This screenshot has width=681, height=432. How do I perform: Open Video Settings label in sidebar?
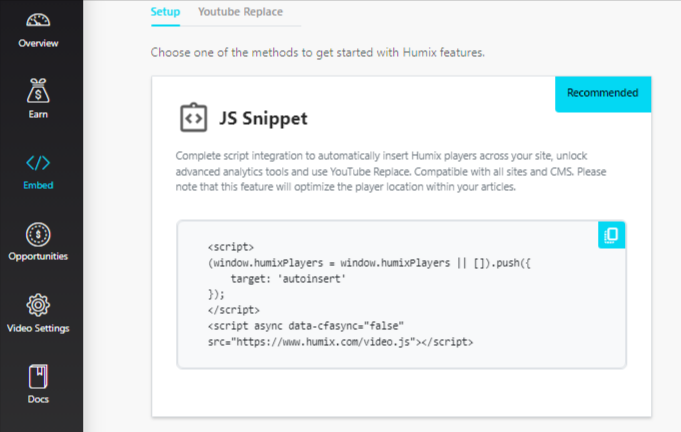[38, 328]
